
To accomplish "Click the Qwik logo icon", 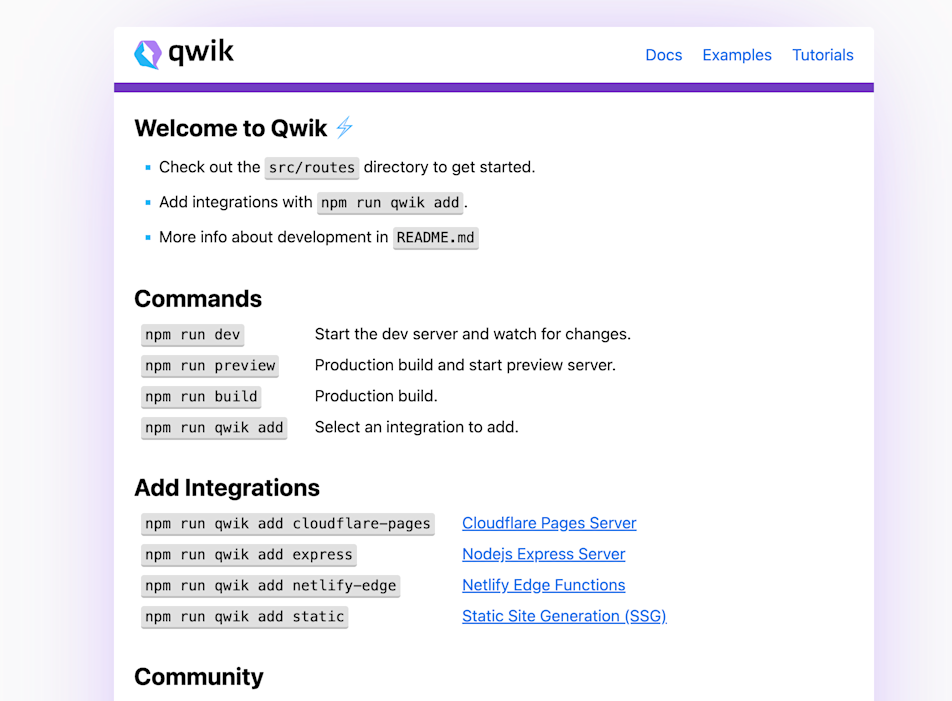I will point(148,53).
